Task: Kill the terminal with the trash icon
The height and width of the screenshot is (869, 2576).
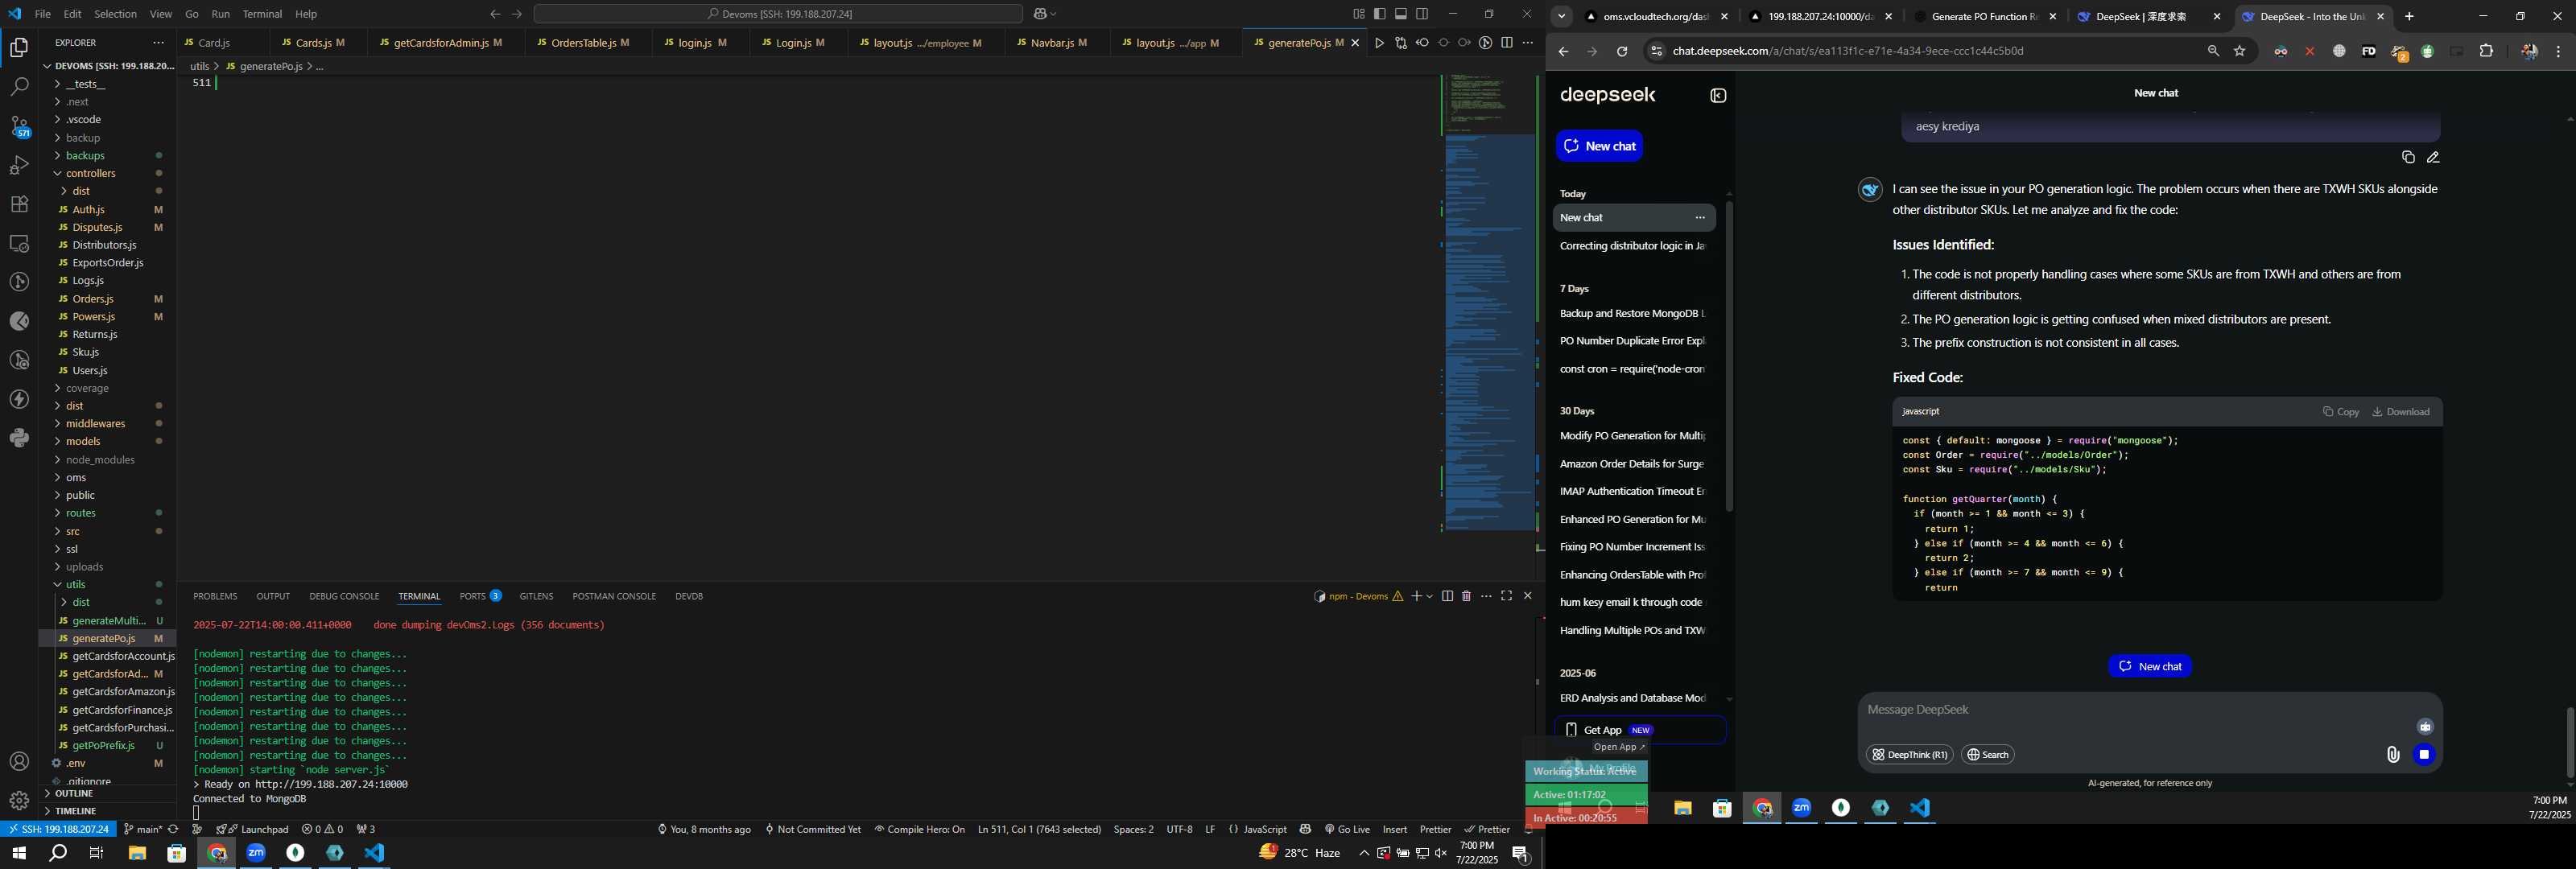Action: click(1466, 596)
